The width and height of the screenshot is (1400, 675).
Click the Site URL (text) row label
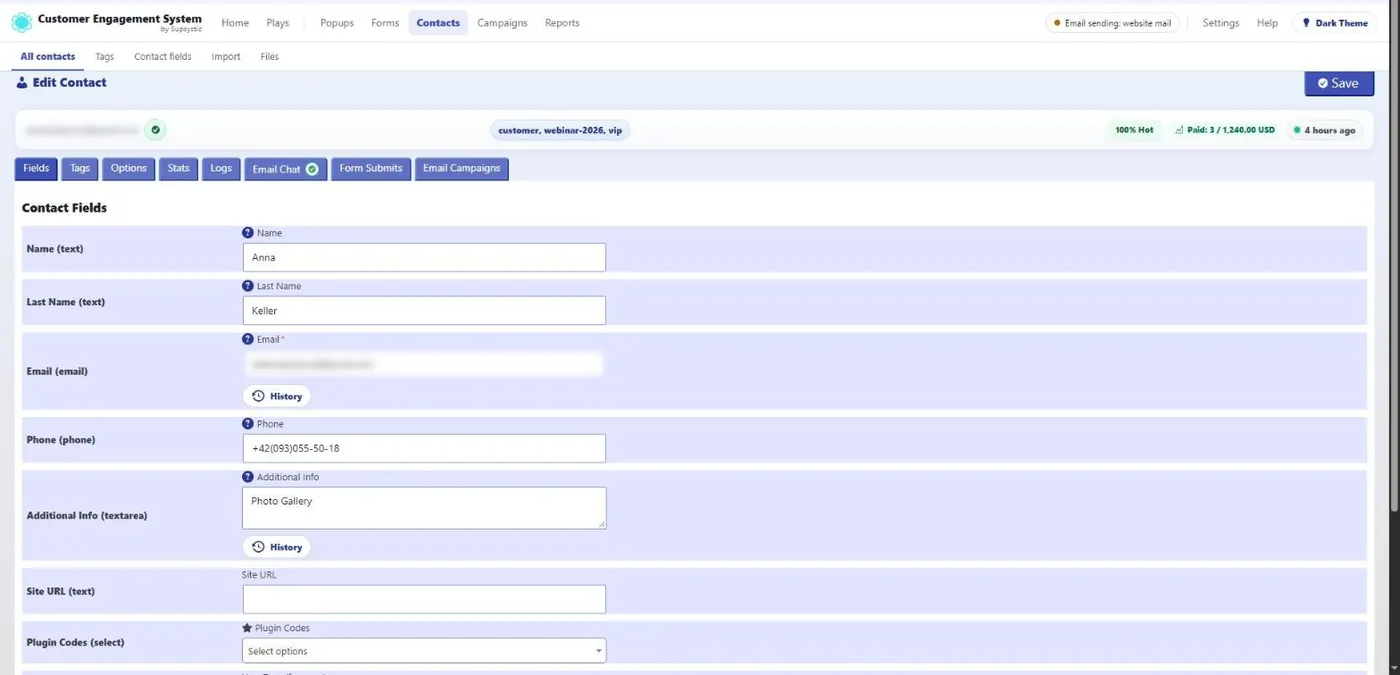(61, 591)
